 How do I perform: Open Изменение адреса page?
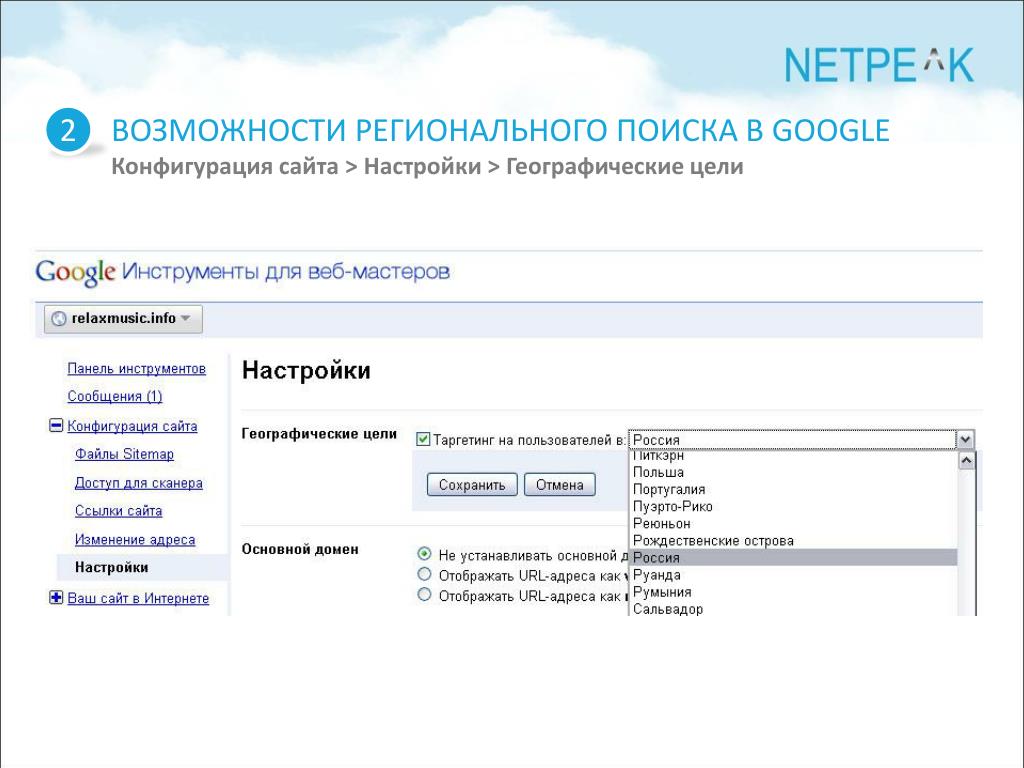(135, 539)
